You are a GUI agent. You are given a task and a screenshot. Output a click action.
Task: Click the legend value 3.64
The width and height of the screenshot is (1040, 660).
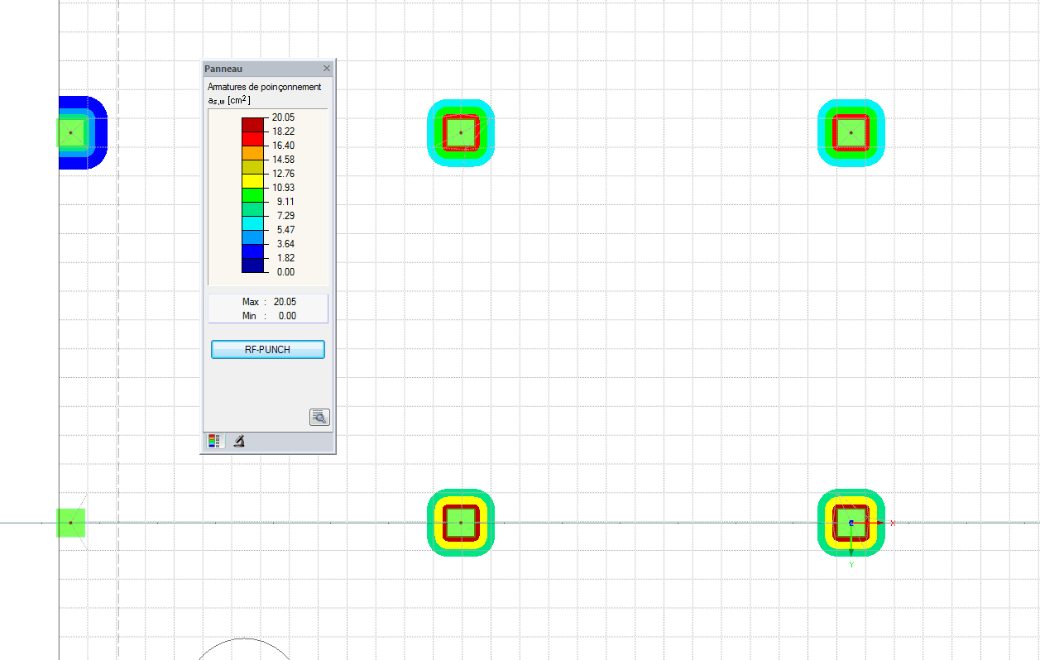(286, 243)
